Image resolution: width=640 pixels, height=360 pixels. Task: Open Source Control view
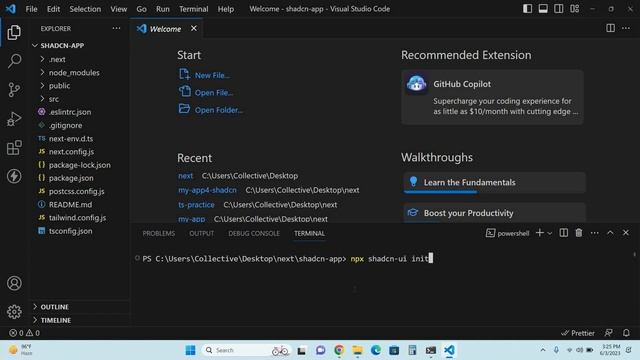click(x=14, y=89)
